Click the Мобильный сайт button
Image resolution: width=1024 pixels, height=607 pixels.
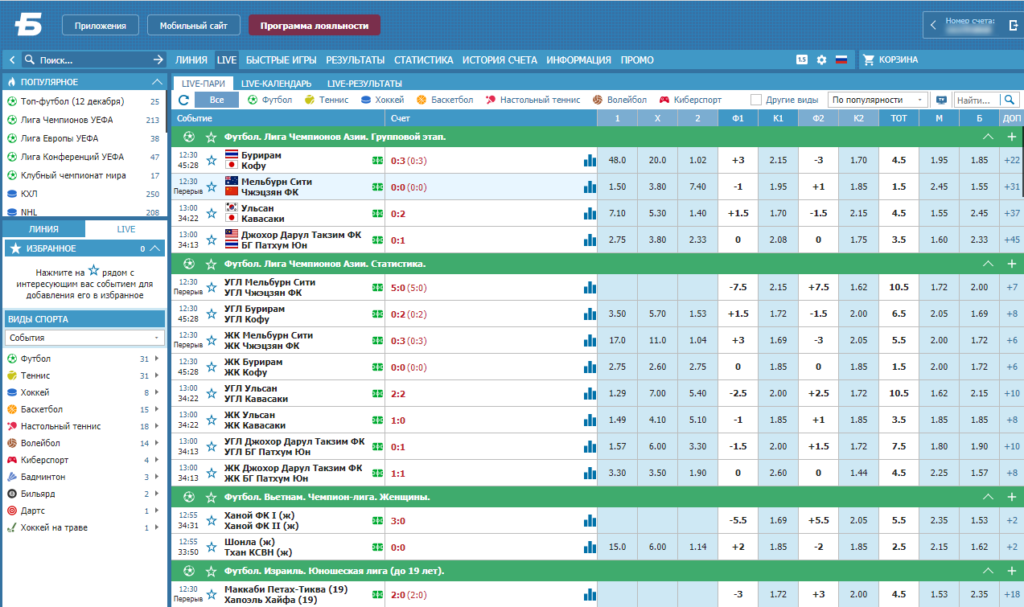(193, 25)
